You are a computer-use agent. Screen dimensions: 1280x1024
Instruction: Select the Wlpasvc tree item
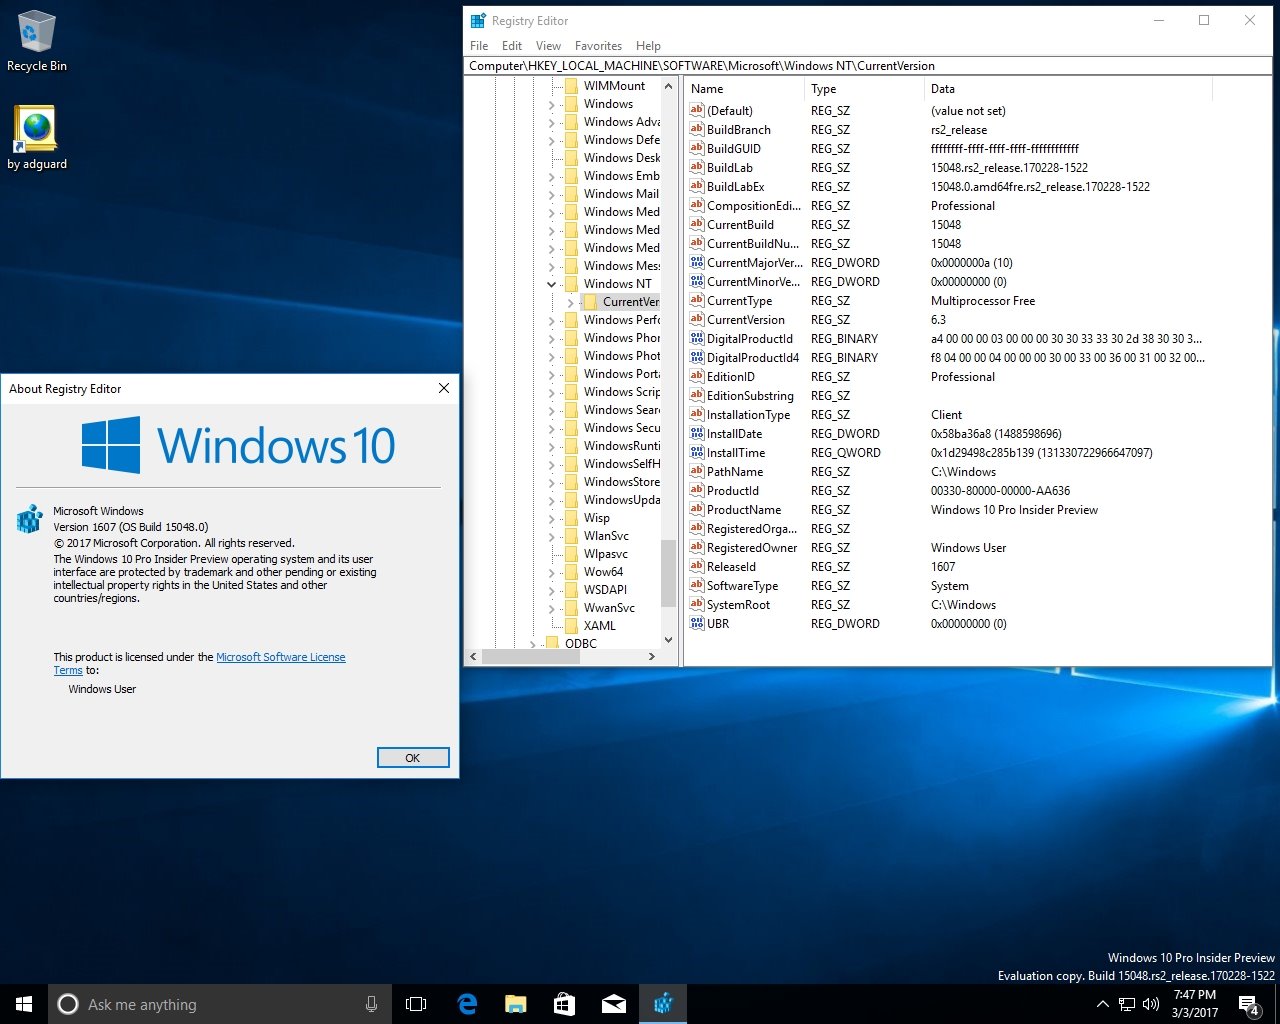[606, 553]
